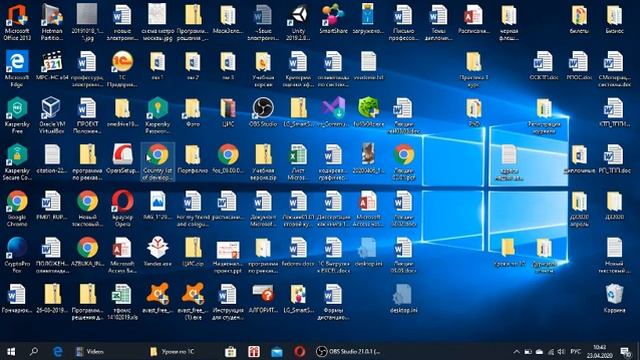The image size is (640, 360).
Task: Open the Action Center notifications icon
Action: [x=625, y=351]
